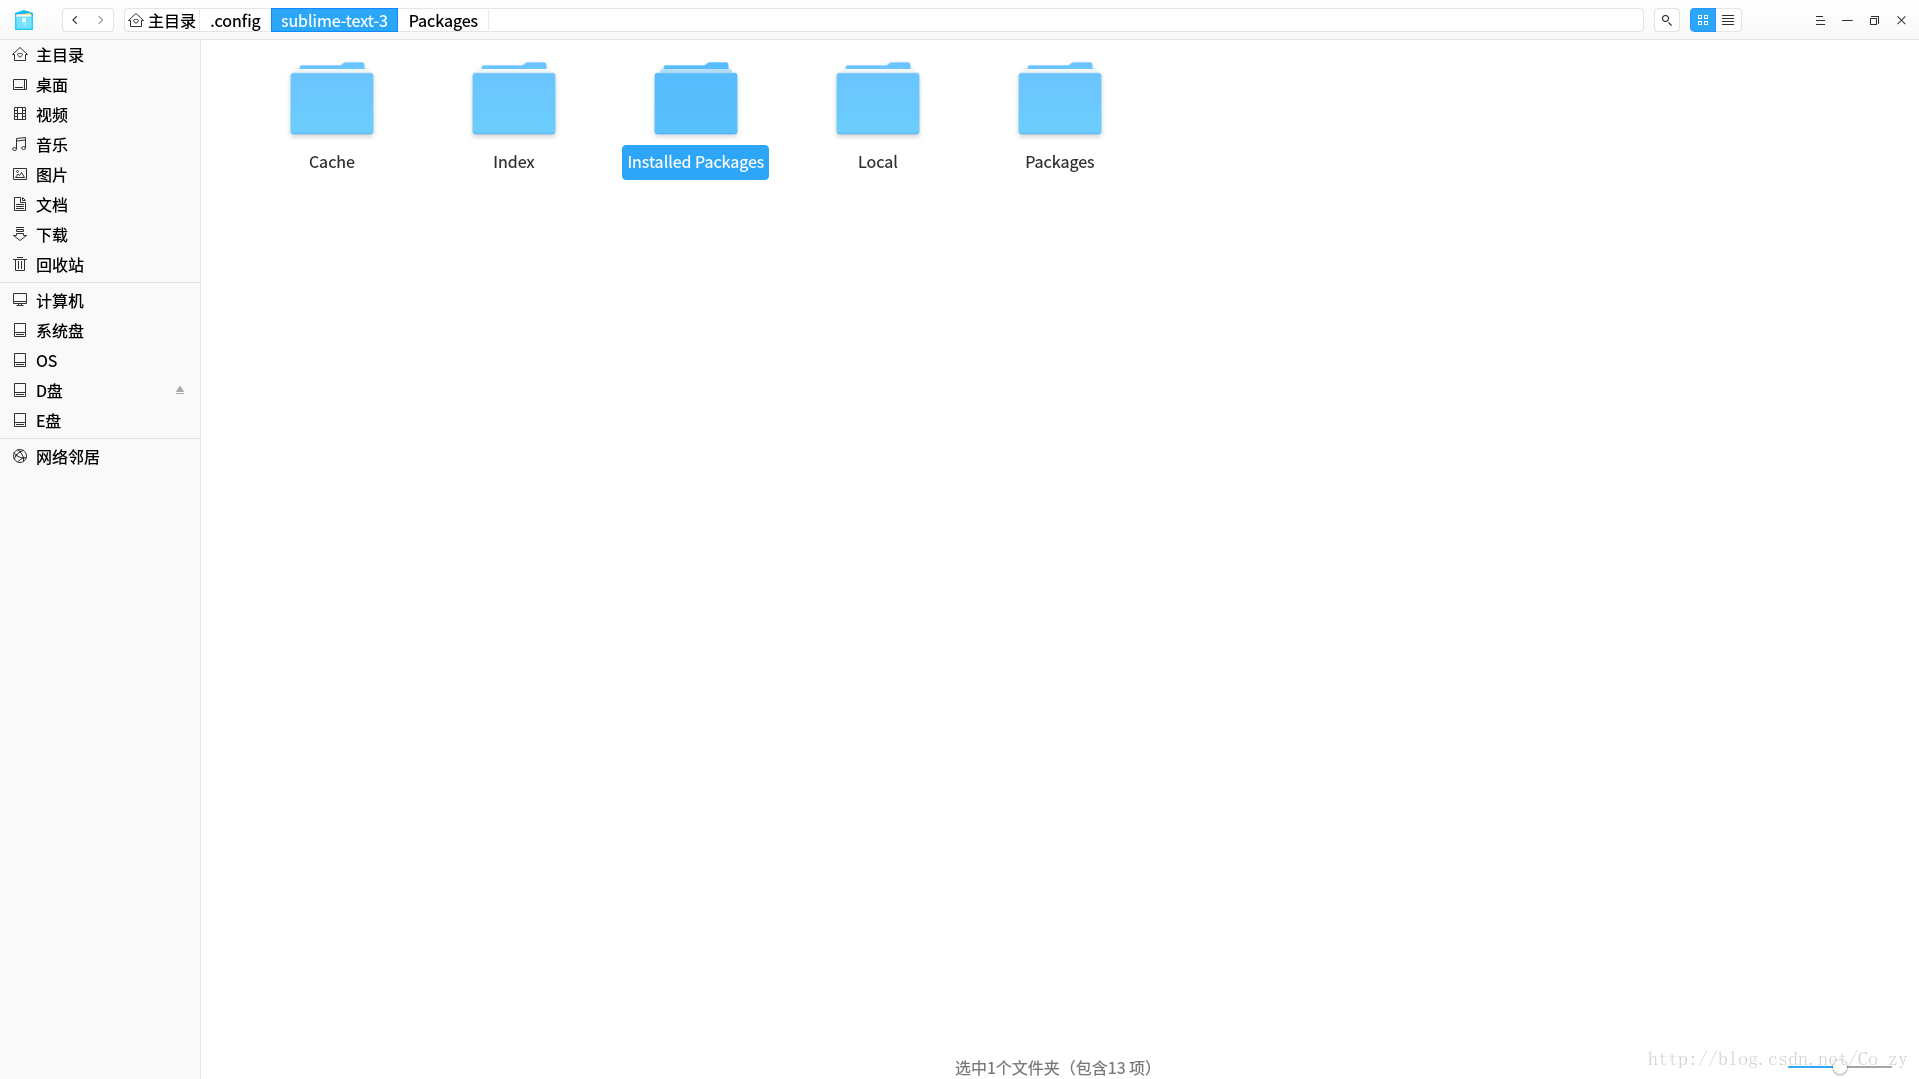
Task: Go forward with the right arrow
Action: 100,20
